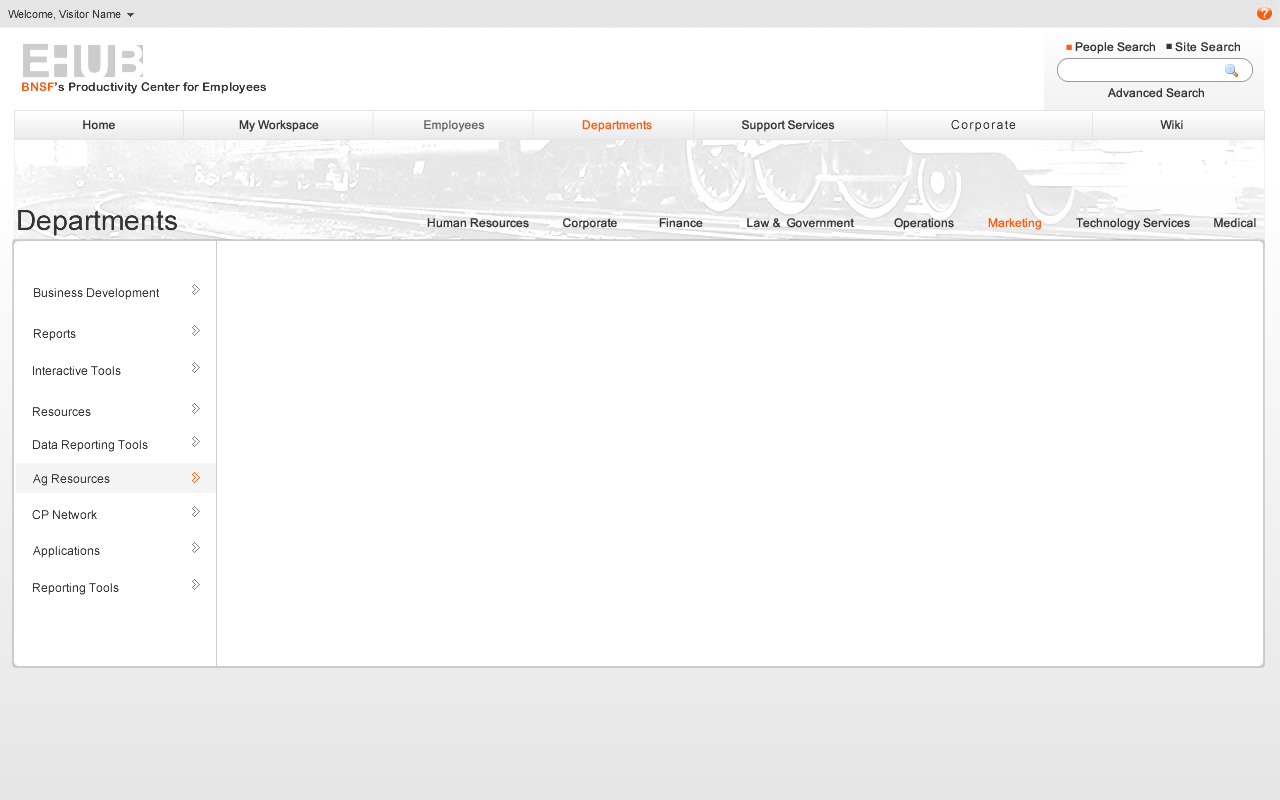Viewport: 1280px width, 800px height.
Task: Open the Data Reporting Tools item
Action: [90, 445]
